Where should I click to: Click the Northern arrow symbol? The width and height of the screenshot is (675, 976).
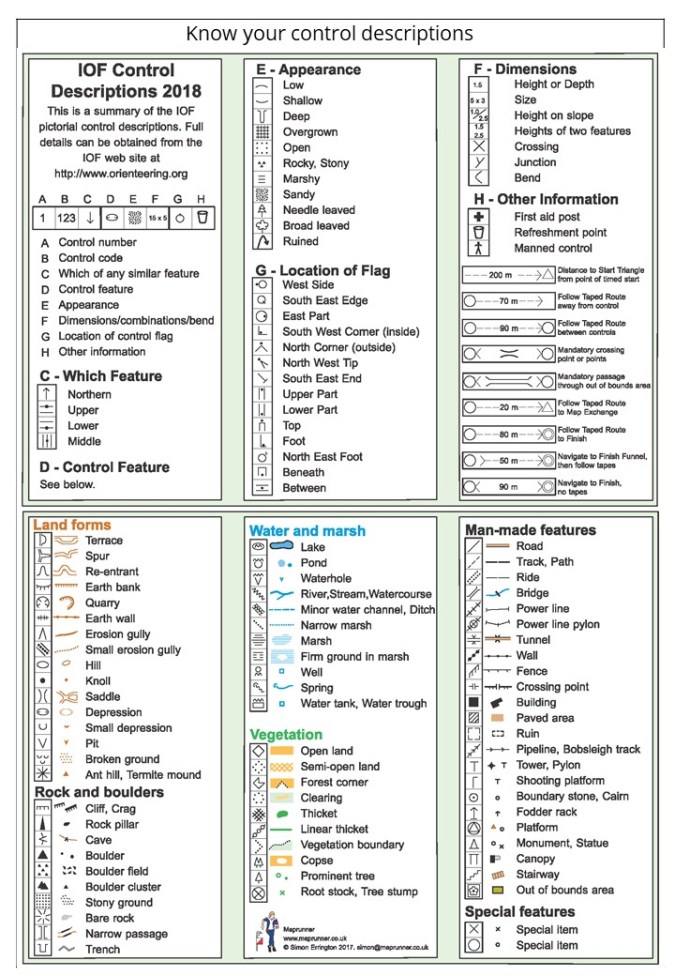(x=47, y=394)
